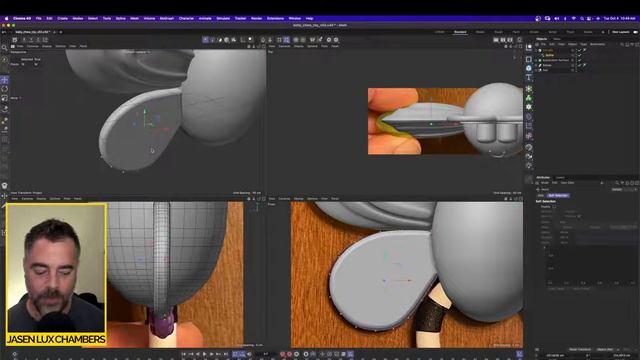
Task: Click the highlighted points mode icon in top toolbar
Action: click(x=206, y=40)
